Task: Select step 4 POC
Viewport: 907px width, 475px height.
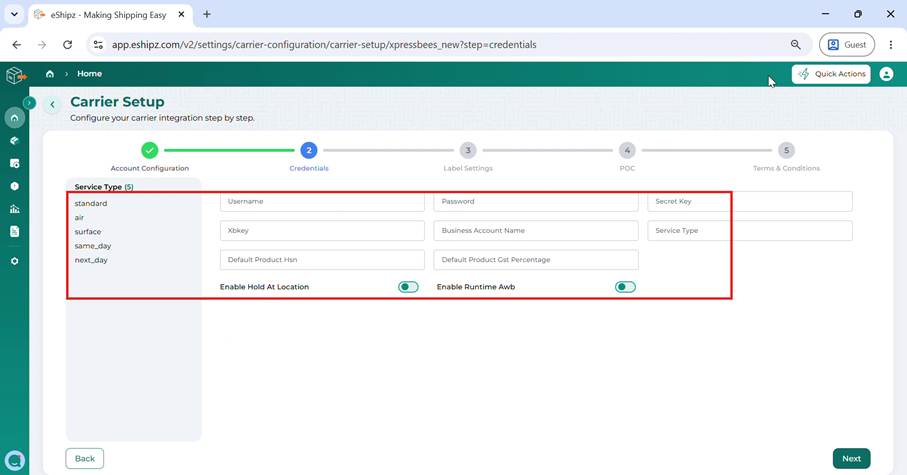Action: 627,150
